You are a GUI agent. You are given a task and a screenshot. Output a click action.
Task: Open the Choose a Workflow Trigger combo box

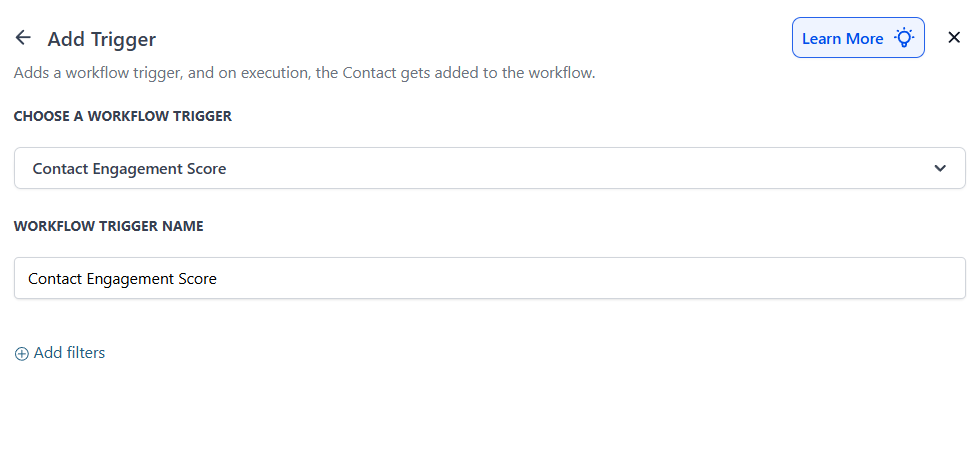489,168
